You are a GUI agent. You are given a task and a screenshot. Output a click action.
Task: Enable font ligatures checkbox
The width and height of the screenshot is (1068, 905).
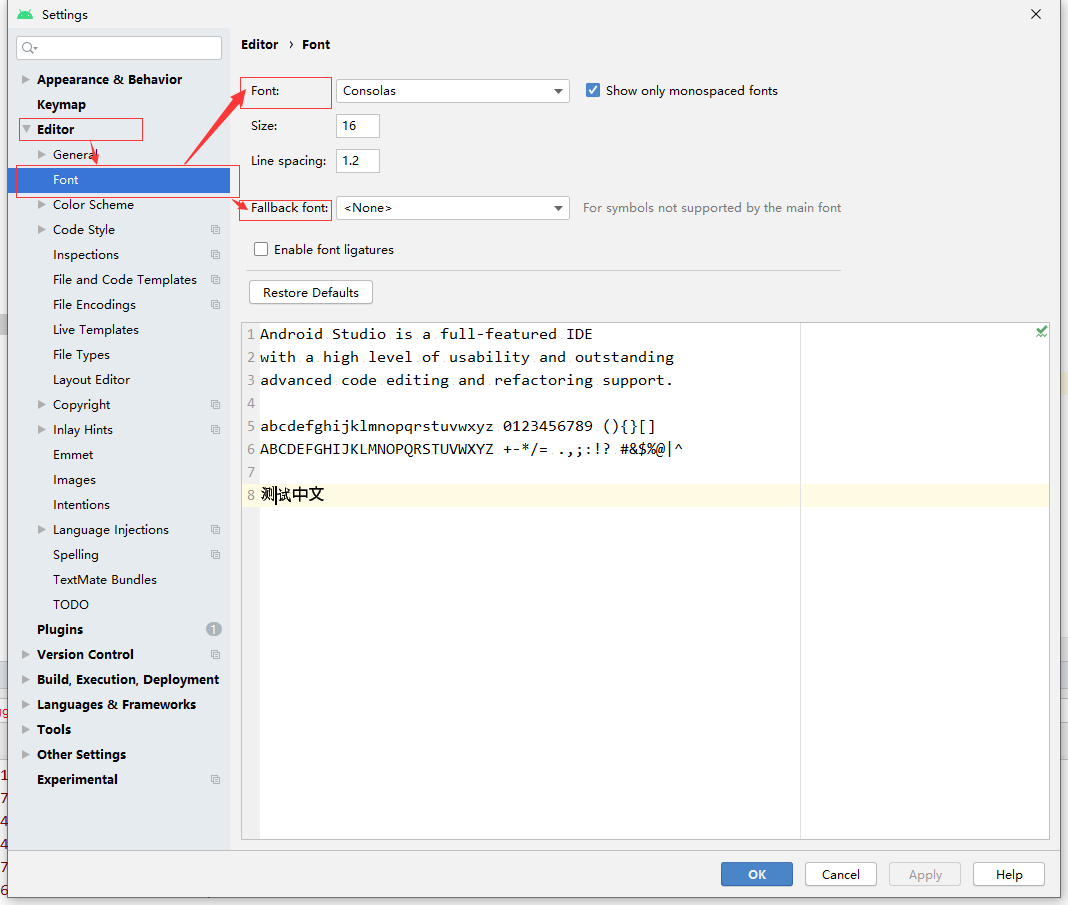[261, 249]
